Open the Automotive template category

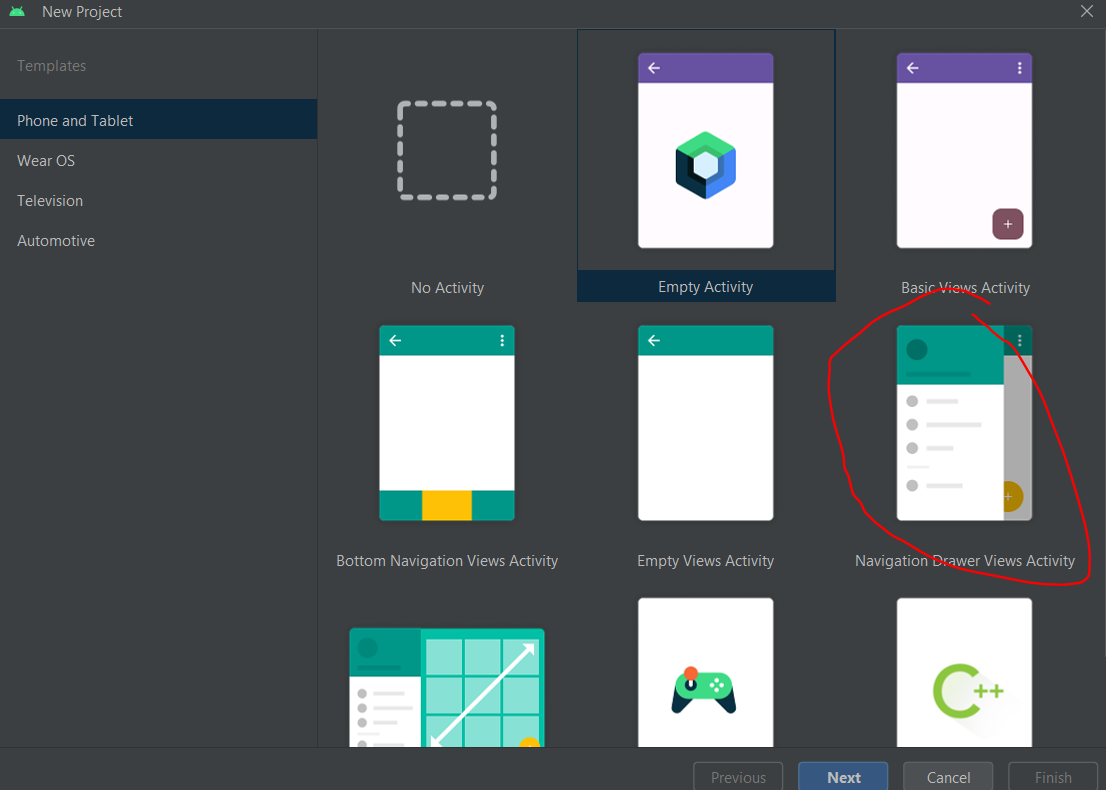[x=159, y=241]
